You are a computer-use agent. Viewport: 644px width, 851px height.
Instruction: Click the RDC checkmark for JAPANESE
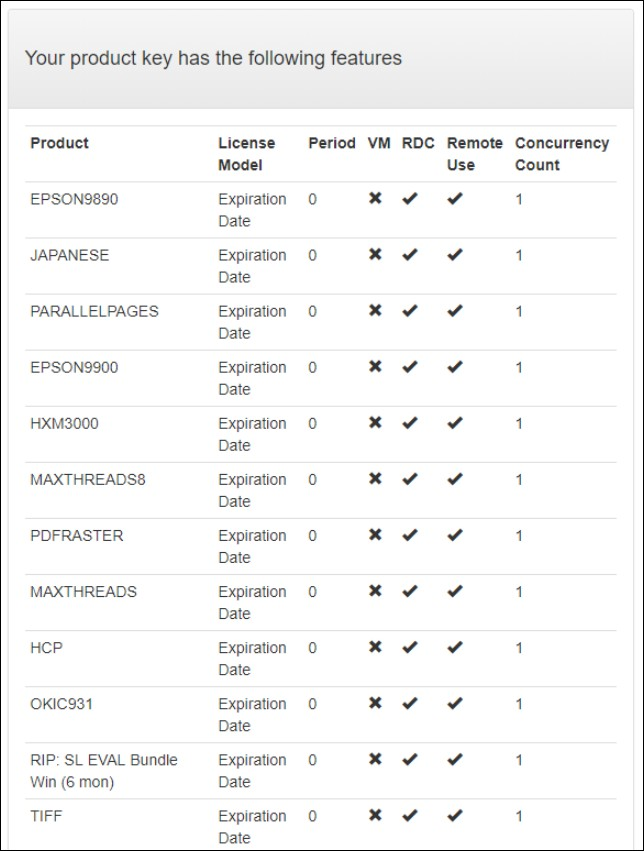click(x=409, y=255)
